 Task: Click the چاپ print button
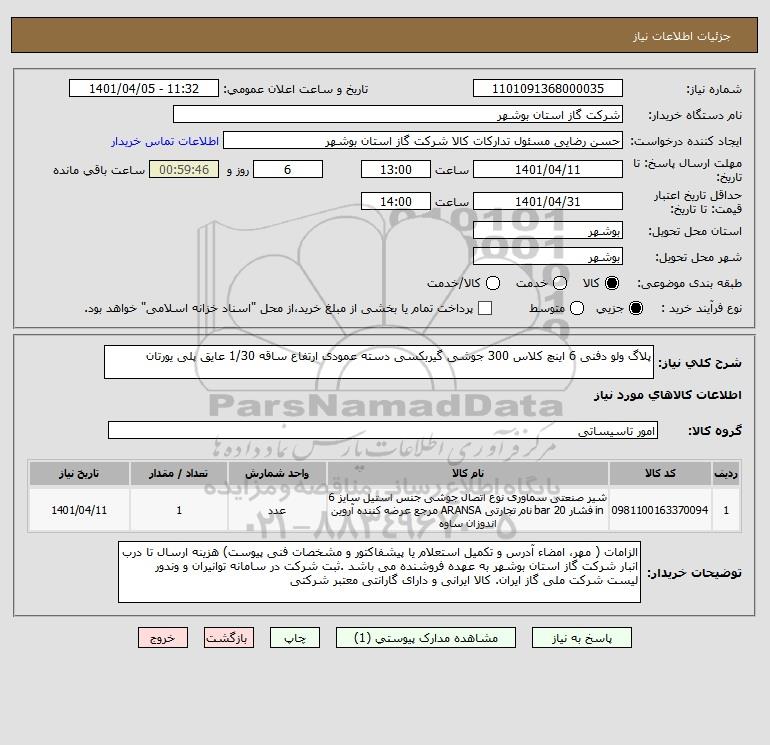(295, 638)
